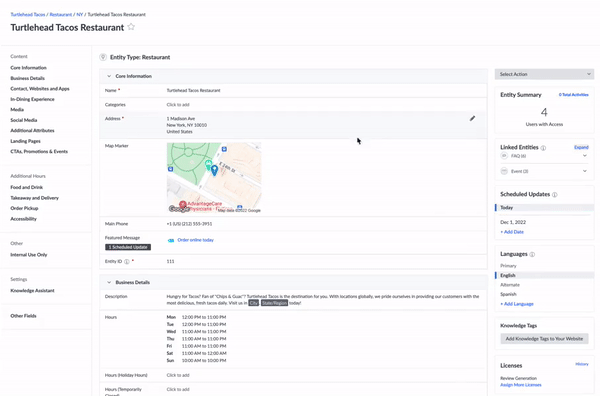Screen dimensions: 600x396
Task: Select English primary language
Action: pyautogui.click(x=545, y=275)
